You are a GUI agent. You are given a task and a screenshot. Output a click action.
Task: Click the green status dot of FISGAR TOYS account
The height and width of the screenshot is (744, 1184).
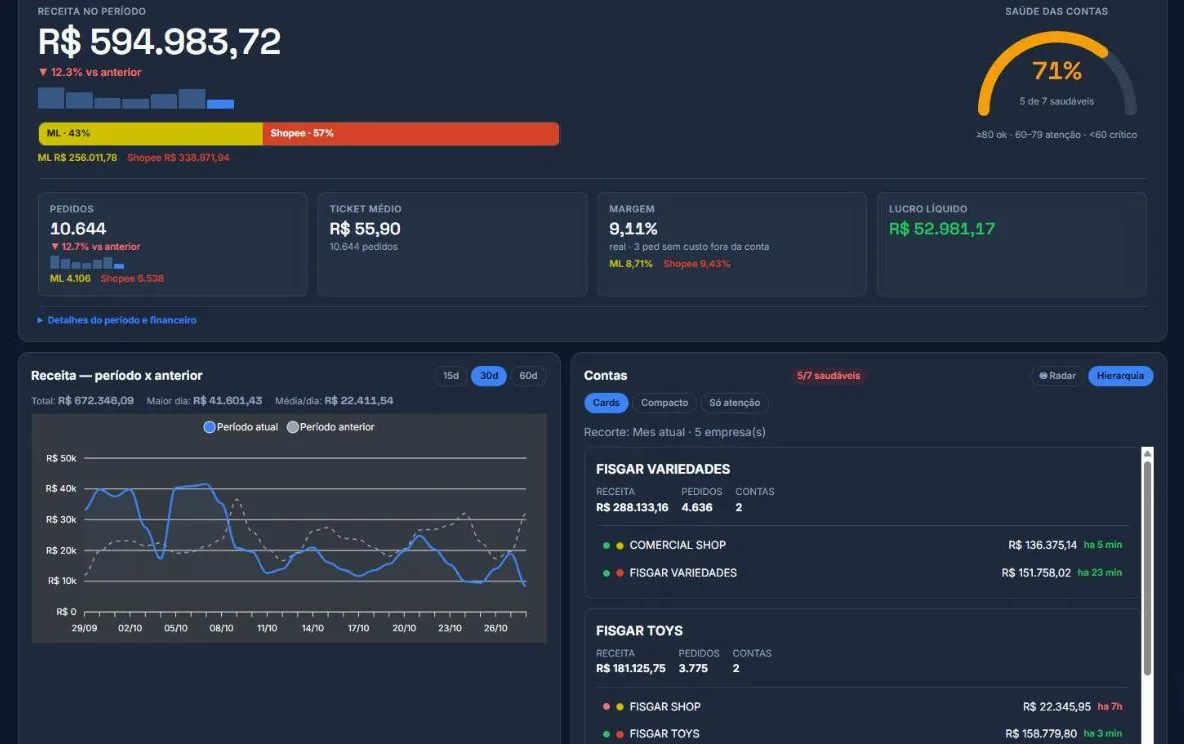(x=606, y=734)
